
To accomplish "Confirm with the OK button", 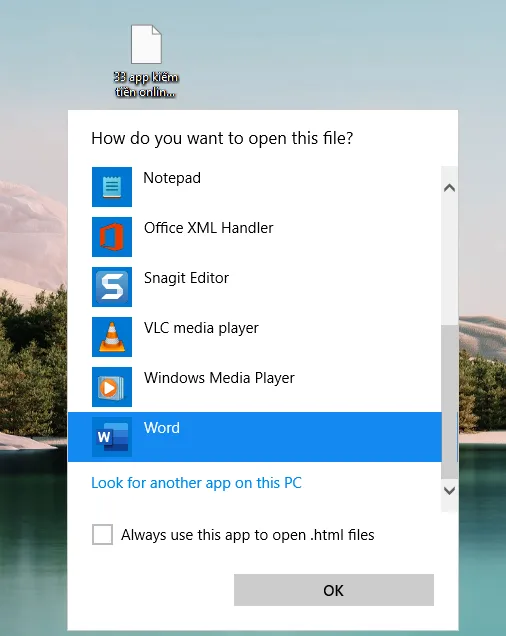I will (x=334, y=590).
